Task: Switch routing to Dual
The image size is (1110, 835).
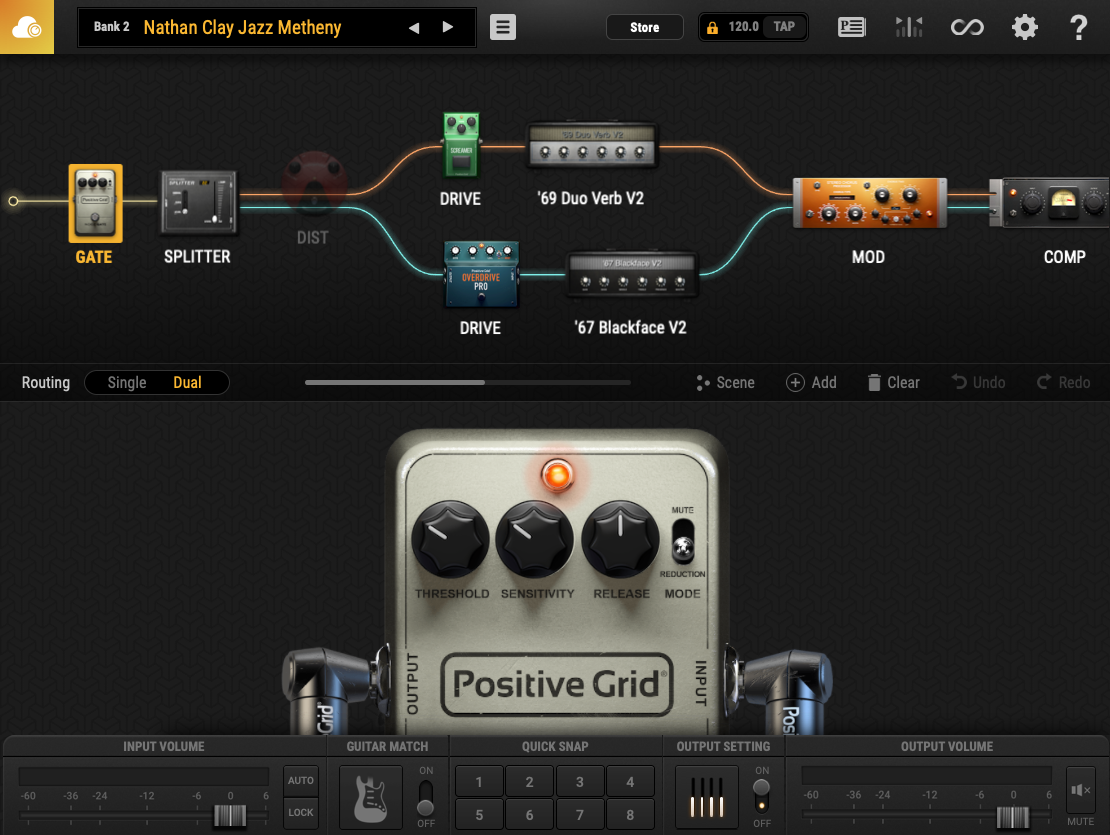Action: (x=188, y=383)
